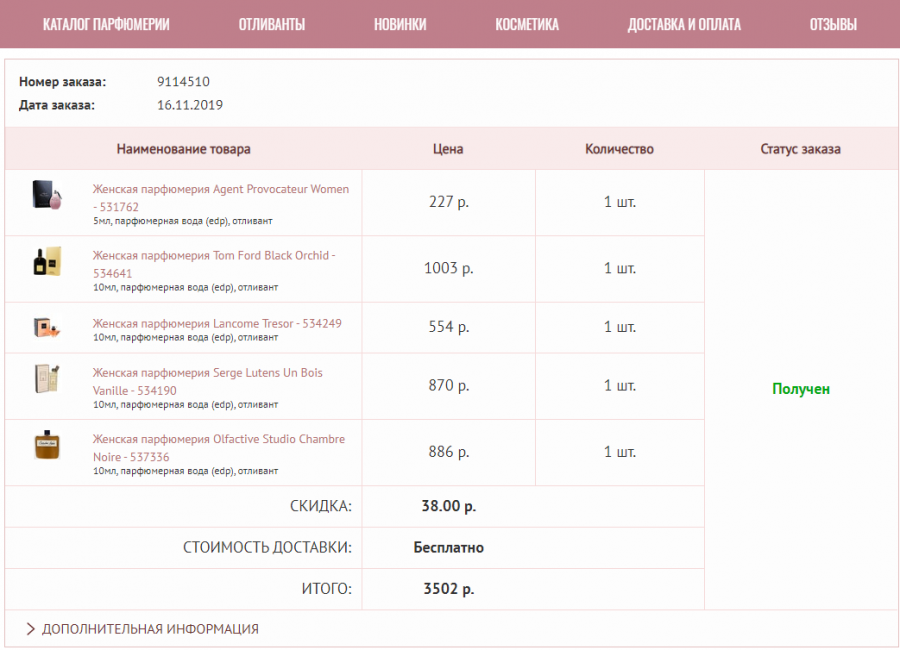Click the discount value 38.00 р.
This screenshot has width=900, height=650.
[448, 506]
